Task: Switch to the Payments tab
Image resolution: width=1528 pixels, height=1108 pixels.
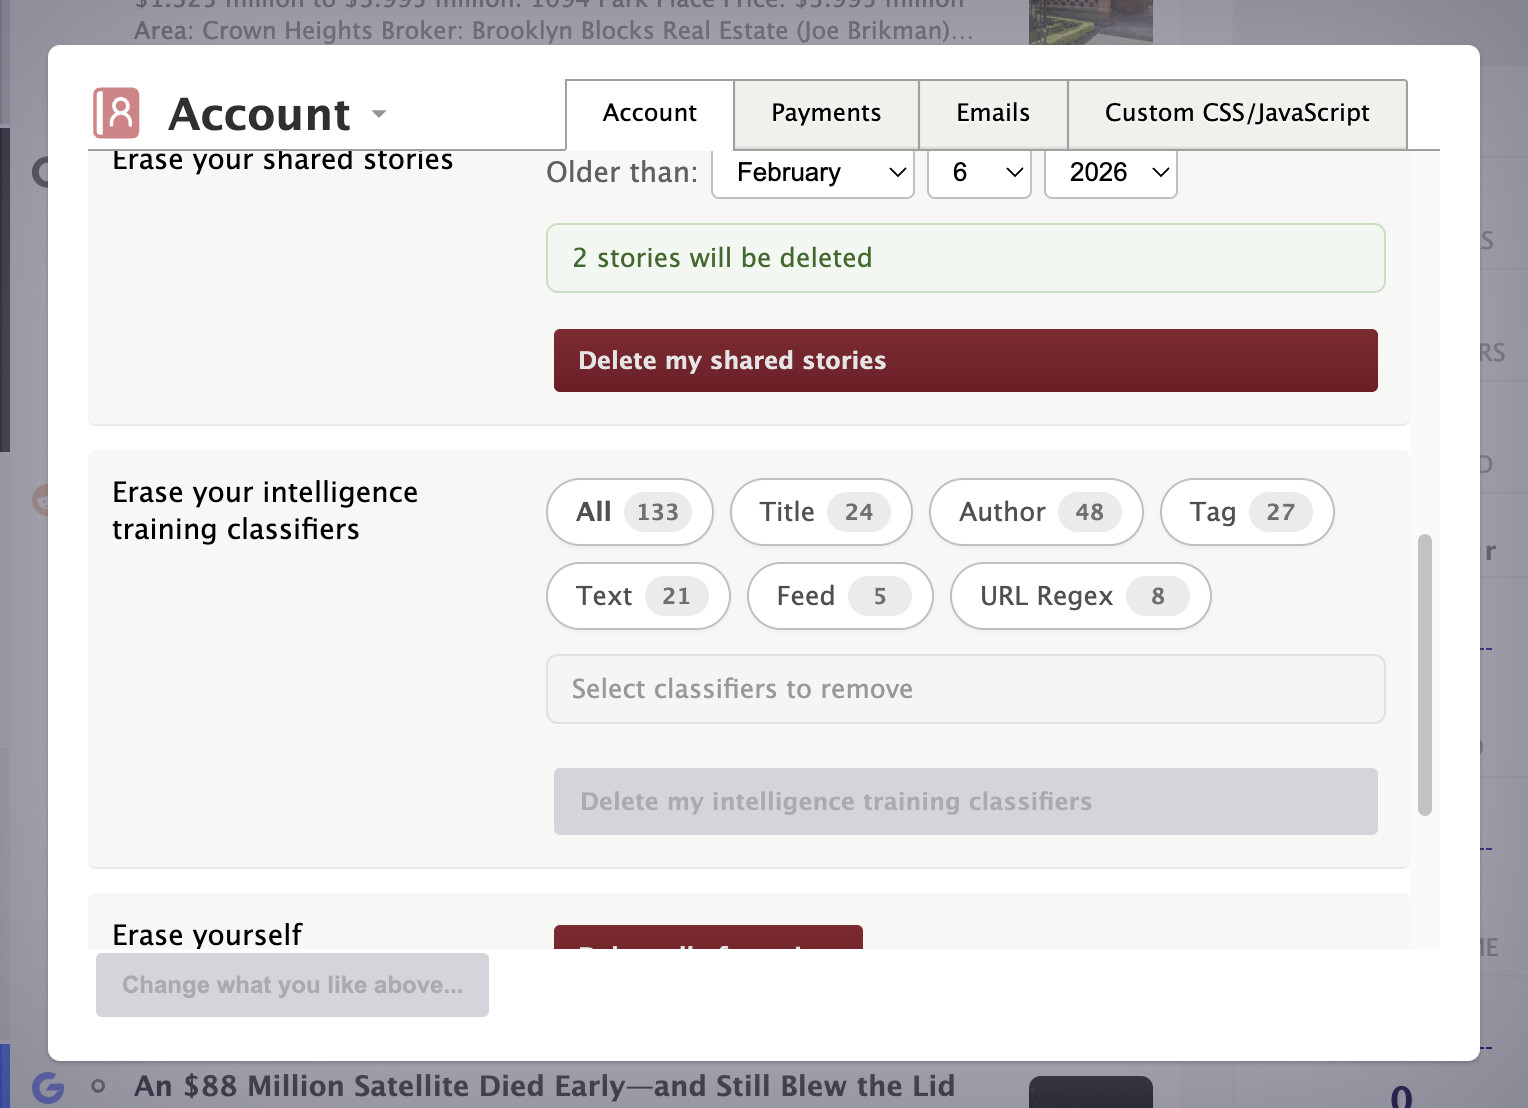Action: pyautogui.click(x=825, y=113)
